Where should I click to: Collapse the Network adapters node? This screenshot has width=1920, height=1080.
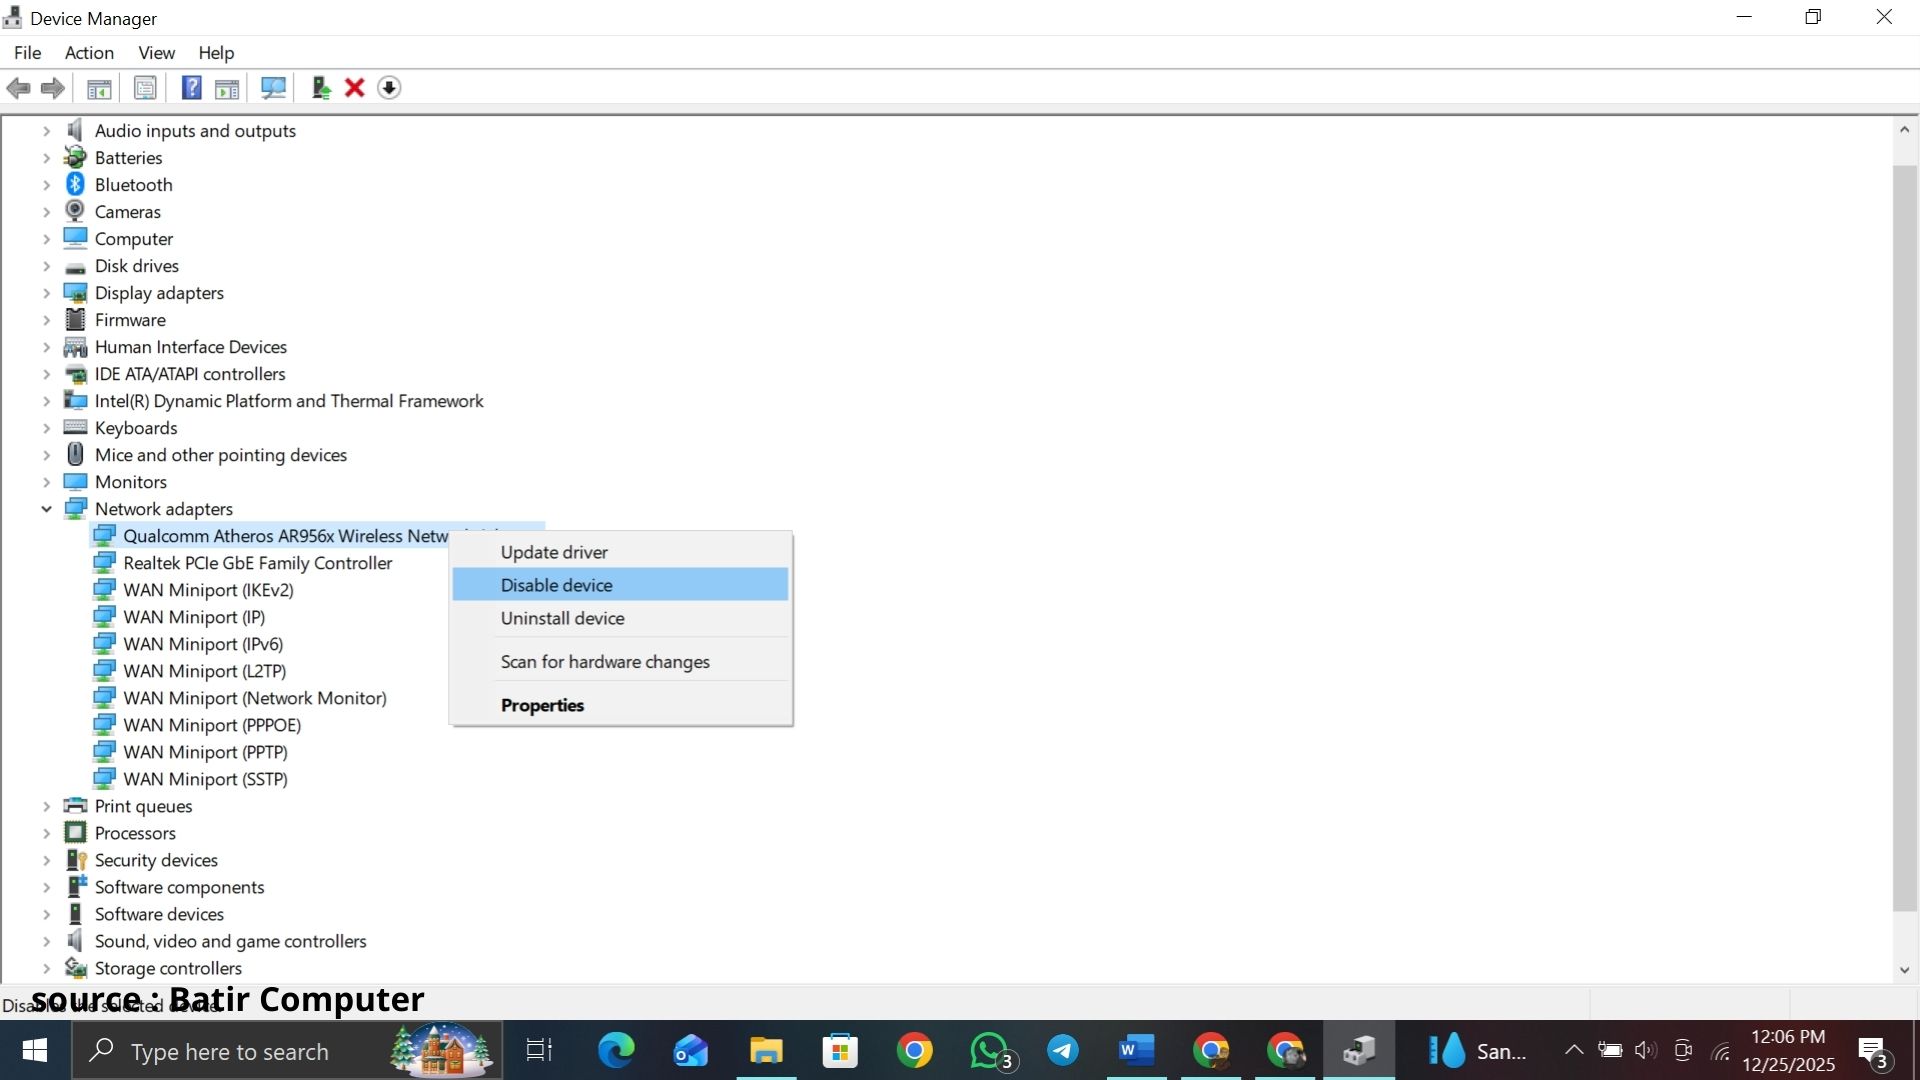click(46, 509)
